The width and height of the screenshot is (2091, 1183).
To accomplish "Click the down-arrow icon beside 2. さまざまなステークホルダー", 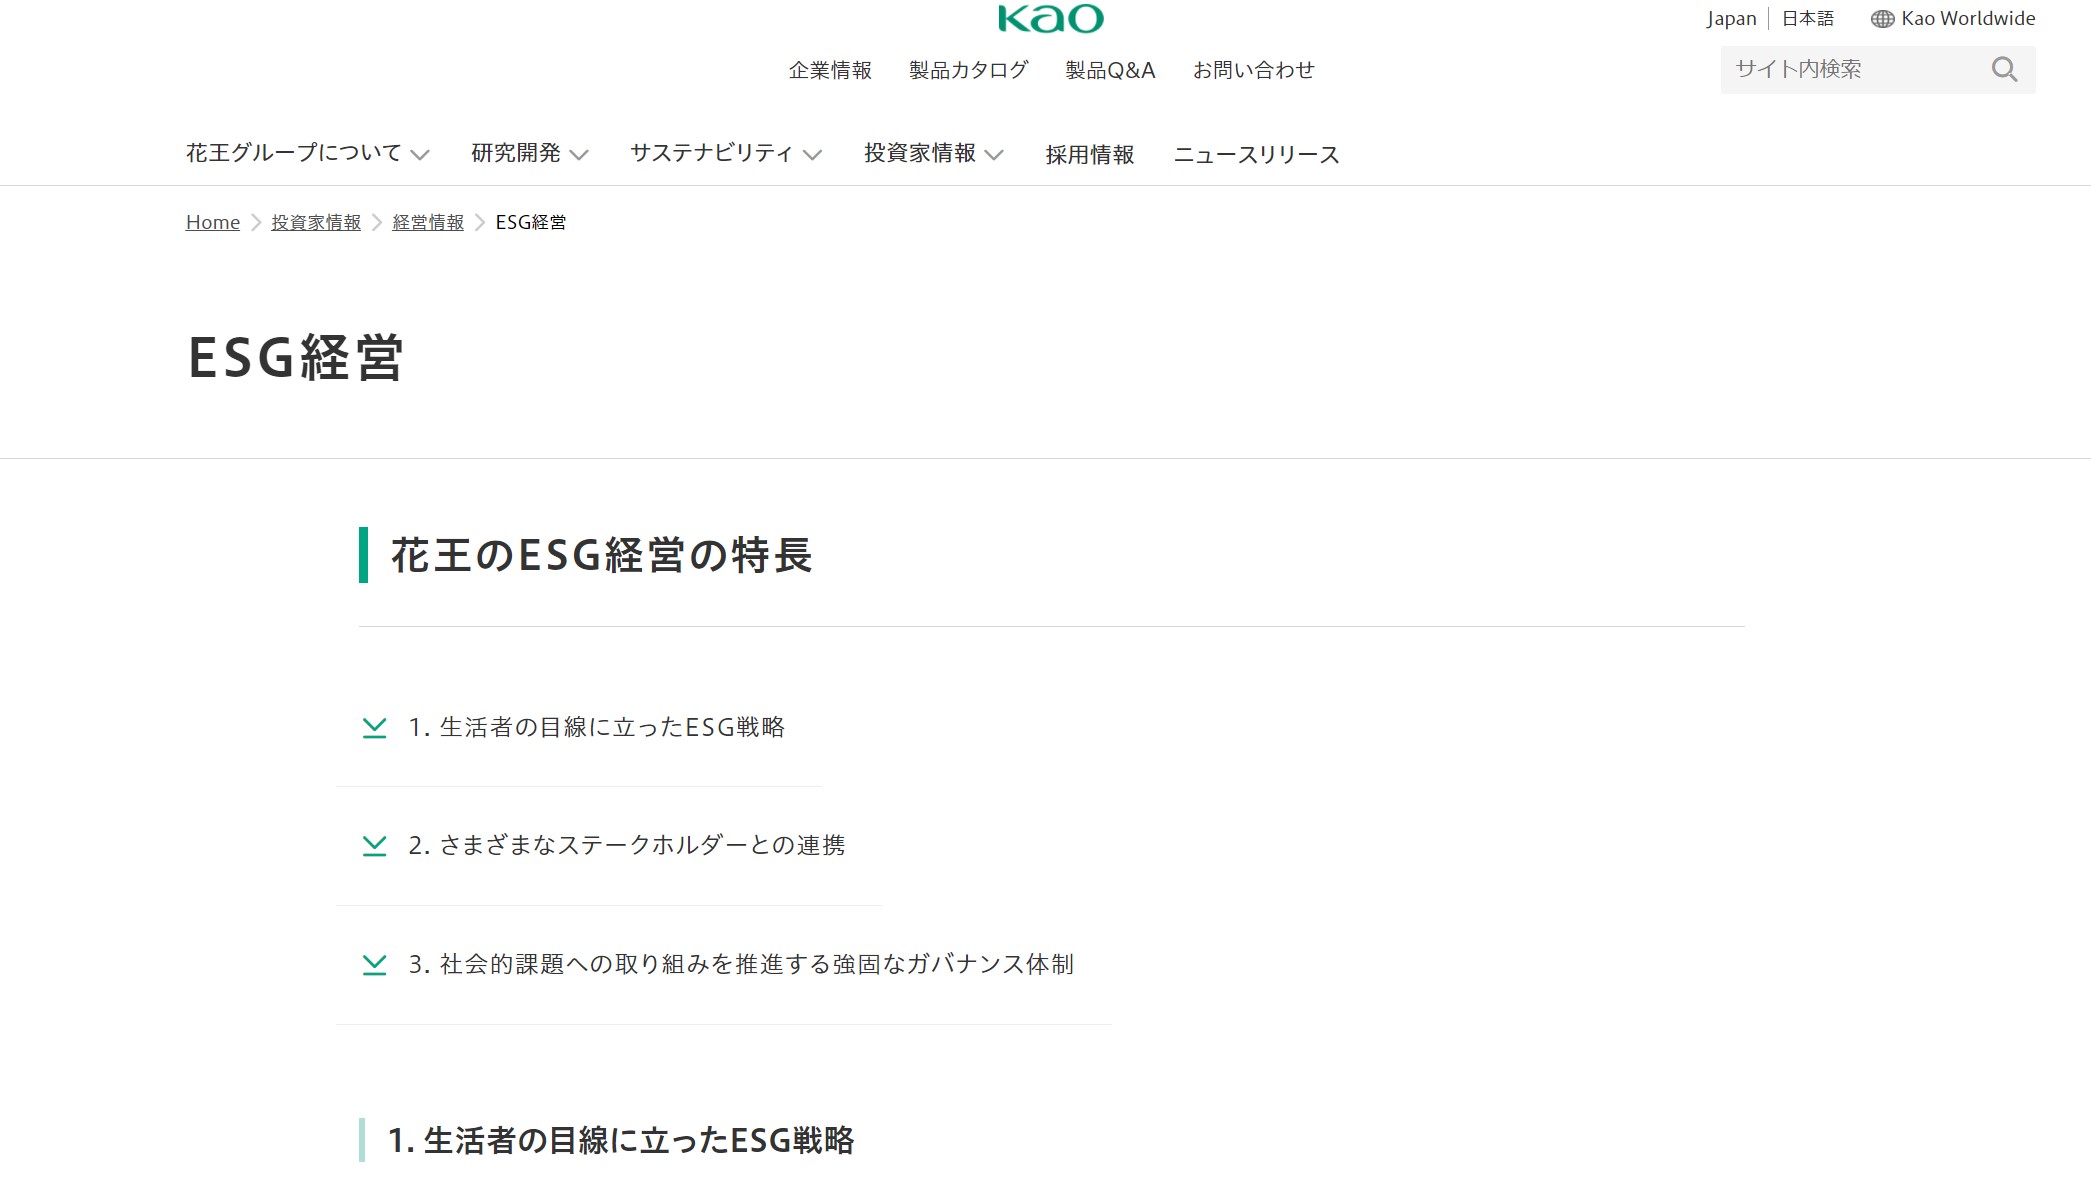I will click(x=374, y=846).
